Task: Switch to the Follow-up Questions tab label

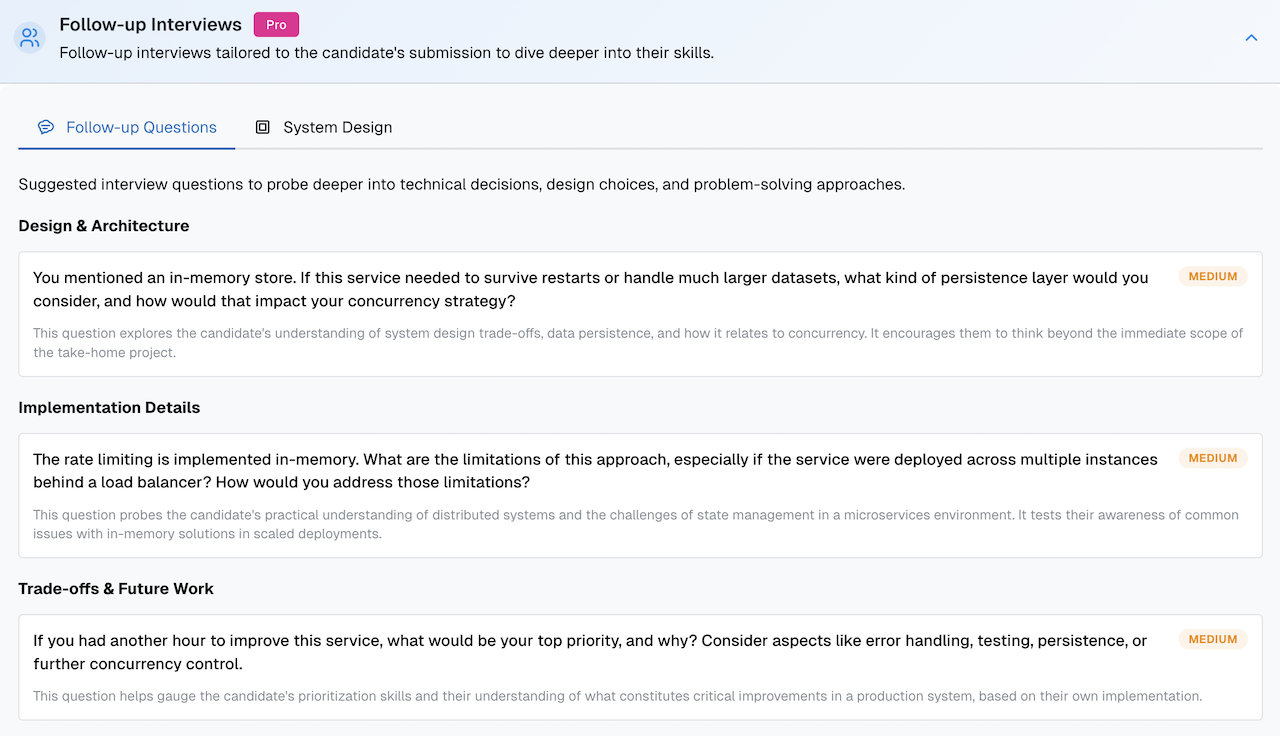Action: point(141,127)
